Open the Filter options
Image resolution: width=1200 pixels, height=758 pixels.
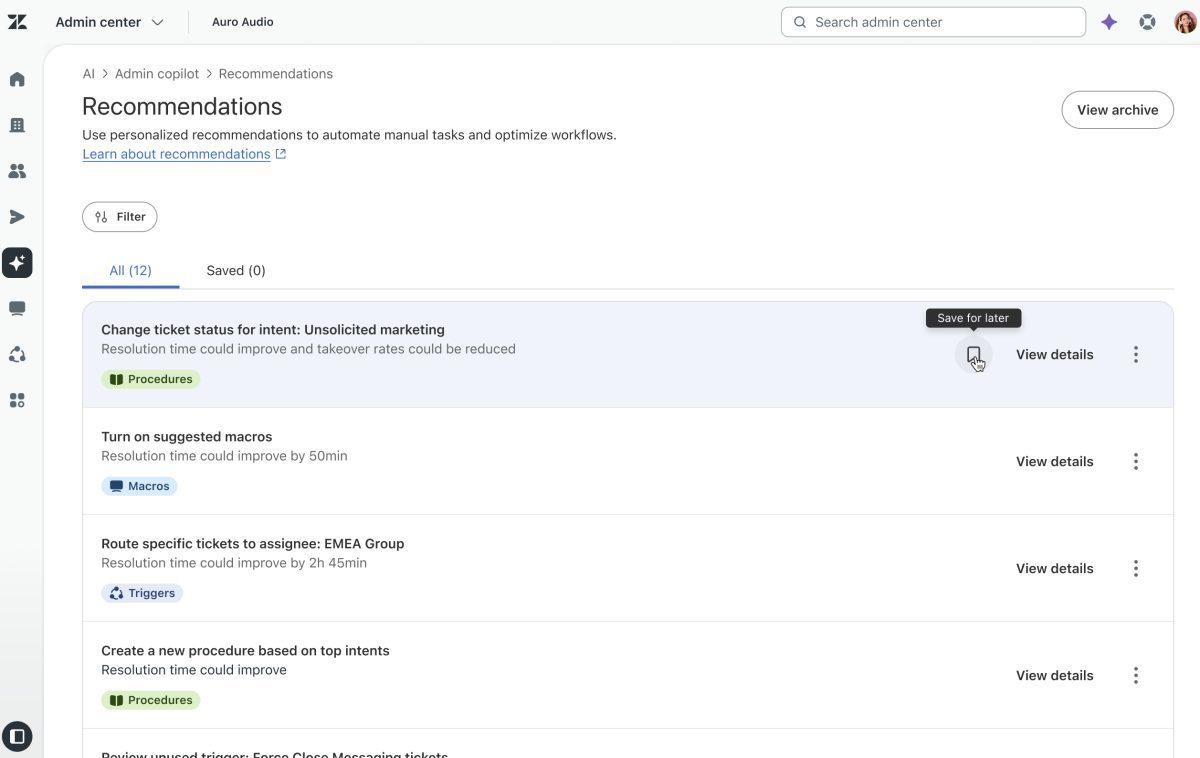click(120, 217)
